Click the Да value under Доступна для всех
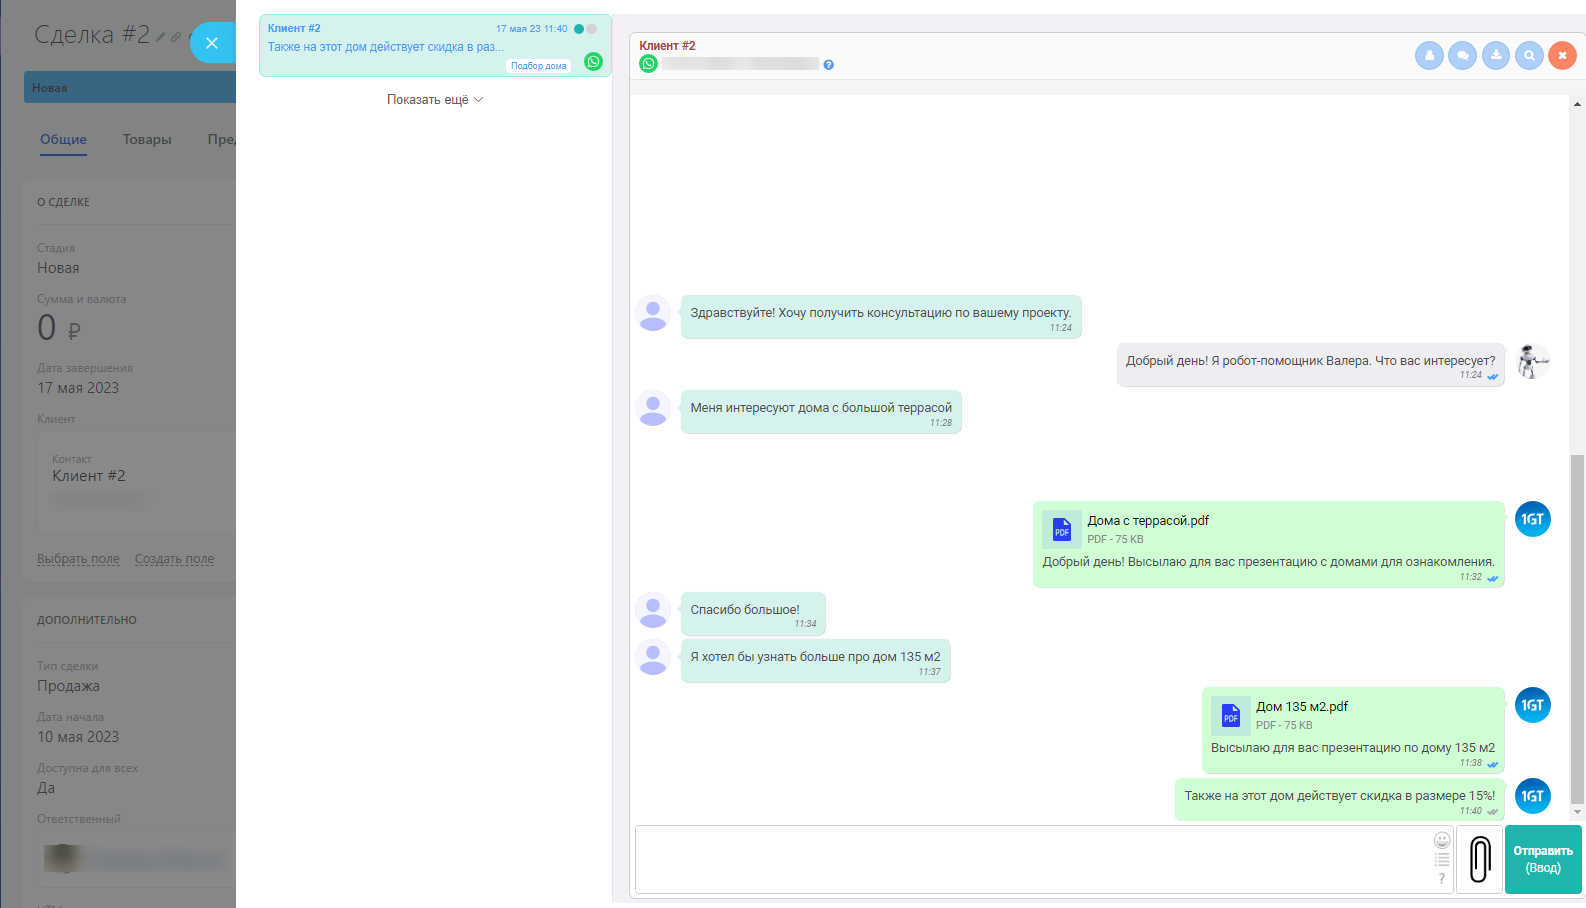Screen dimensions: 1586x908 click(x=46, y=788)
